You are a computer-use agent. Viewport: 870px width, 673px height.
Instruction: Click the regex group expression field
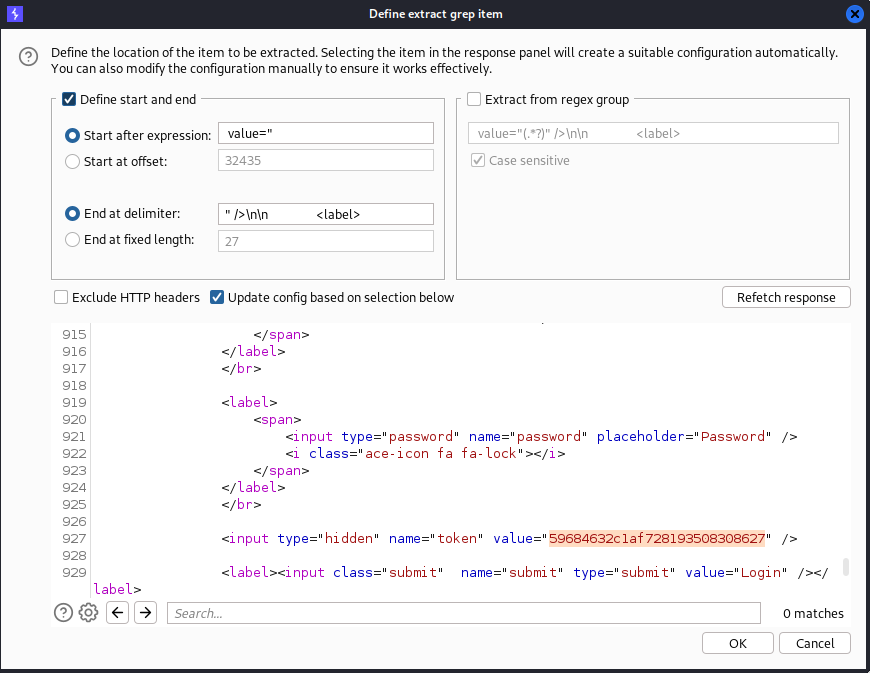[653, 133]
